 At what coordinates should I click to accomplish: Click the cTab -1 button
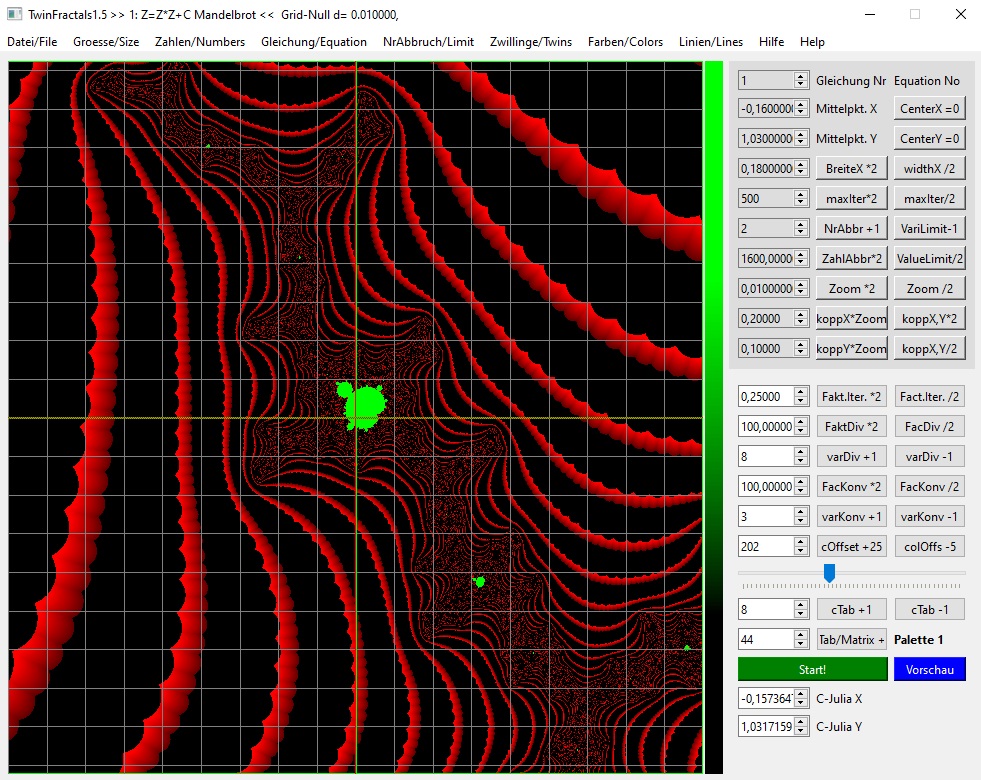coord(930,610)
